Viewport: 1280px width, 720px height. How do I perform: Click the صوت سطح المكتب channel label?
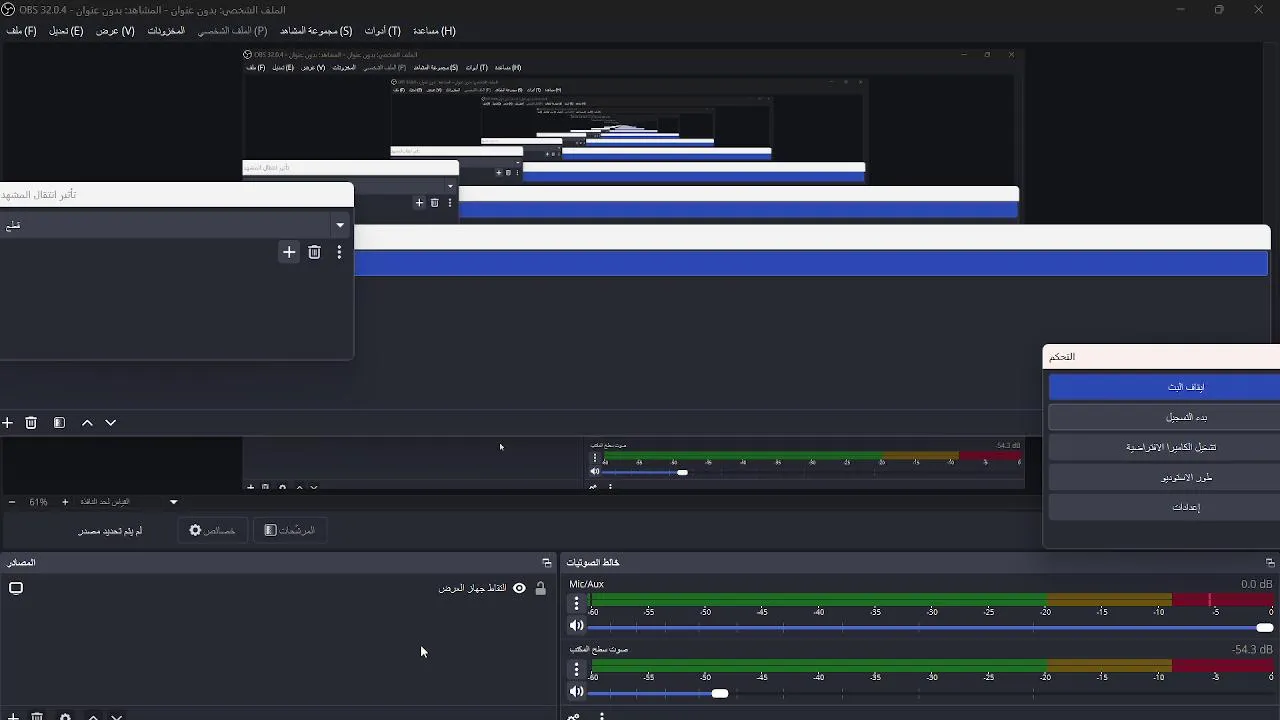click(599, 650)
